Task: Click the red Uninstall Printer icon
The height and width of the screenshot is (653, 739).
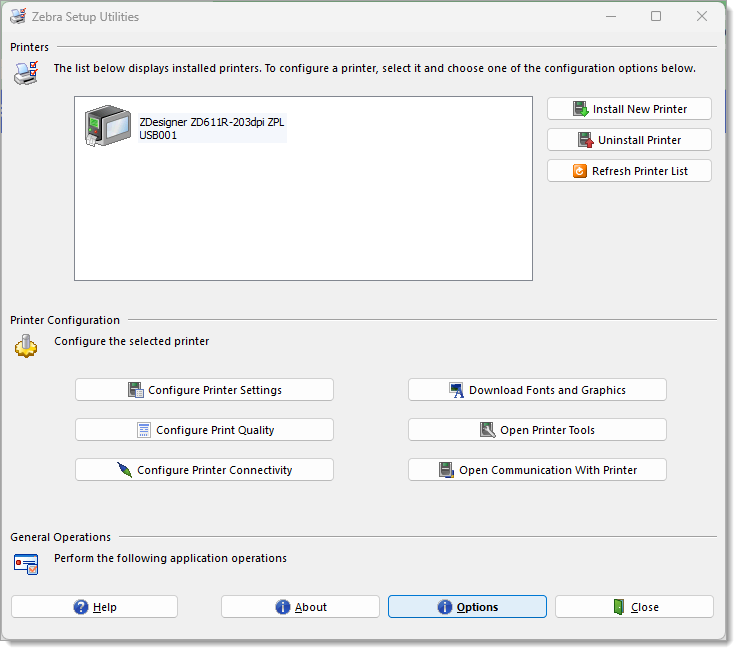Action: point(586,140)
